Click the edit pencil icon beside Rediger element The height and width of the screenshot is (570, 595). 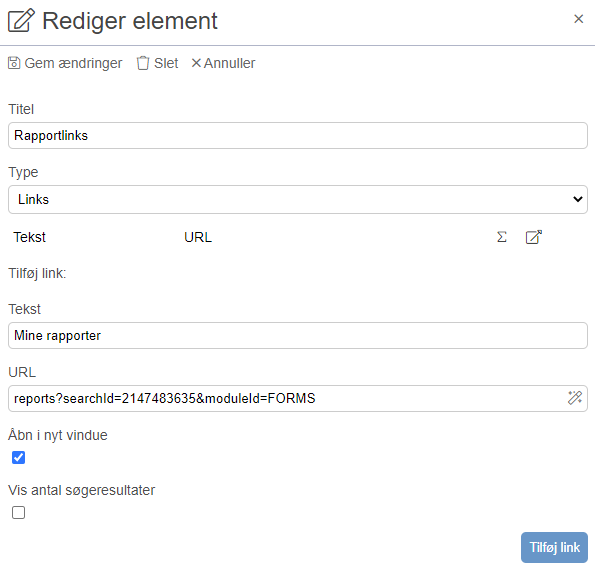[x=21, y=20]
